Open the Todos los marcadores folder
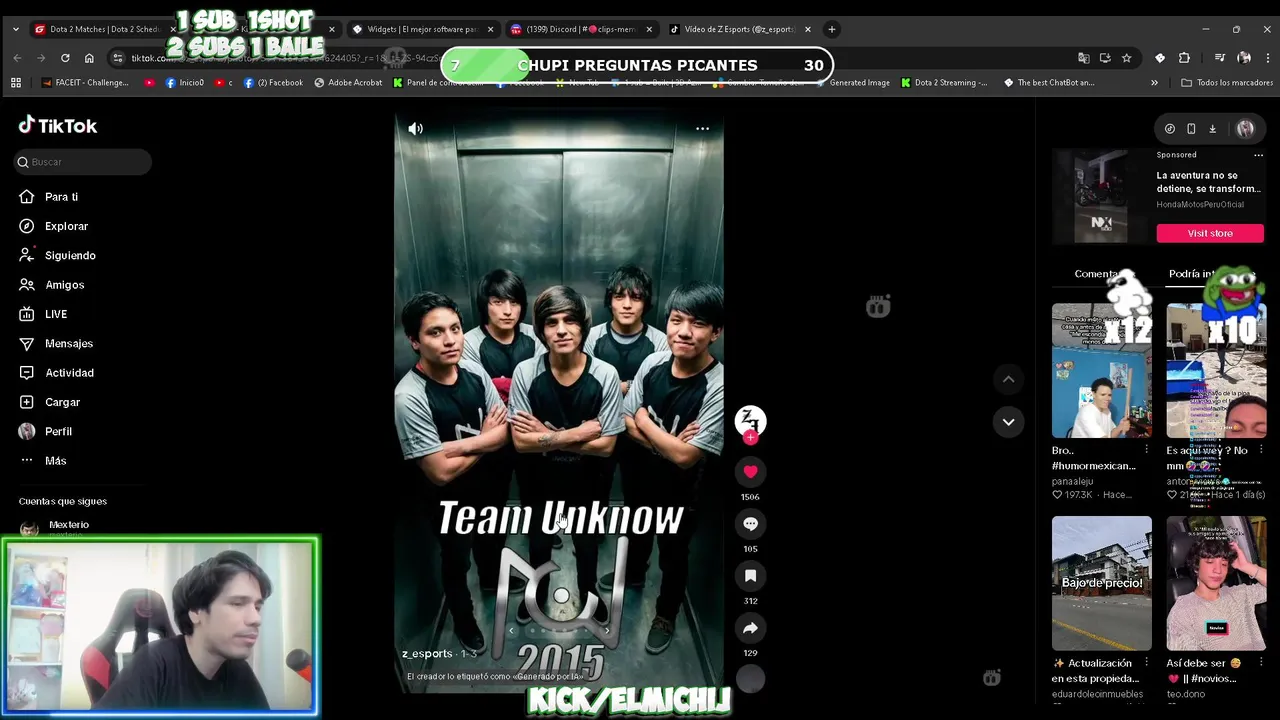This screenshot has height=720, width=1280. pyautogui.click(x=1227, y=83)
